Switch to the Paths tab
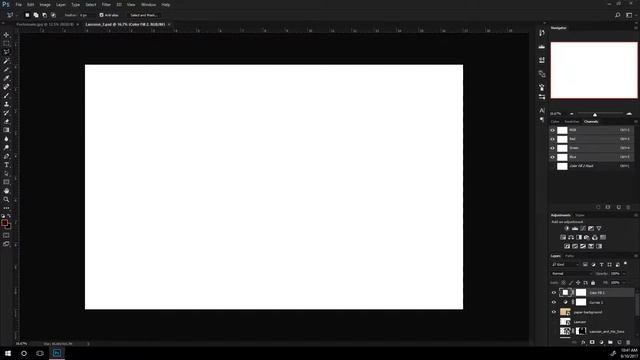 pos(570,256)
